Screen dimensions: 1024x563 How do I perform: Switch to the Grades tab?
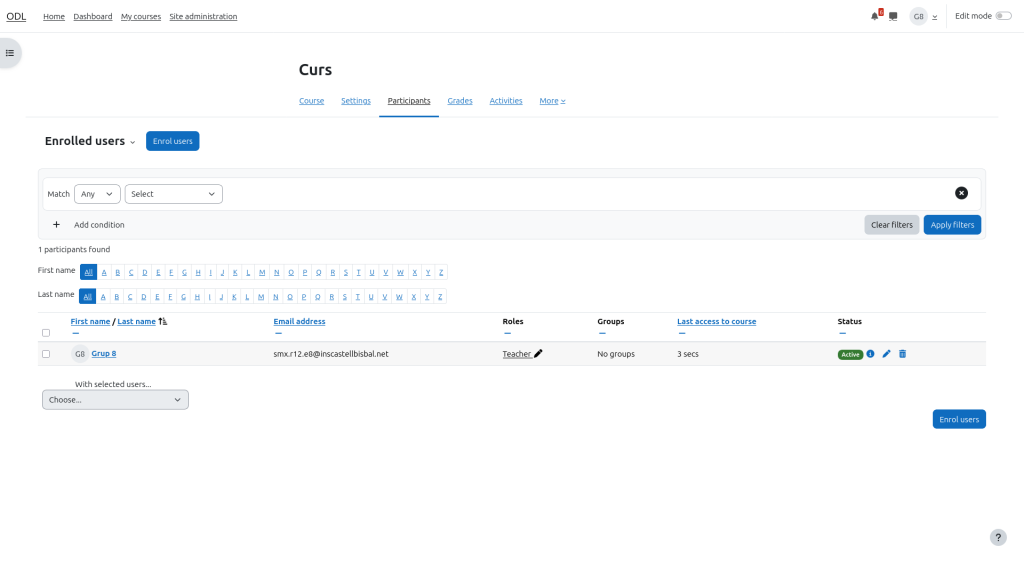click(460, 101)
